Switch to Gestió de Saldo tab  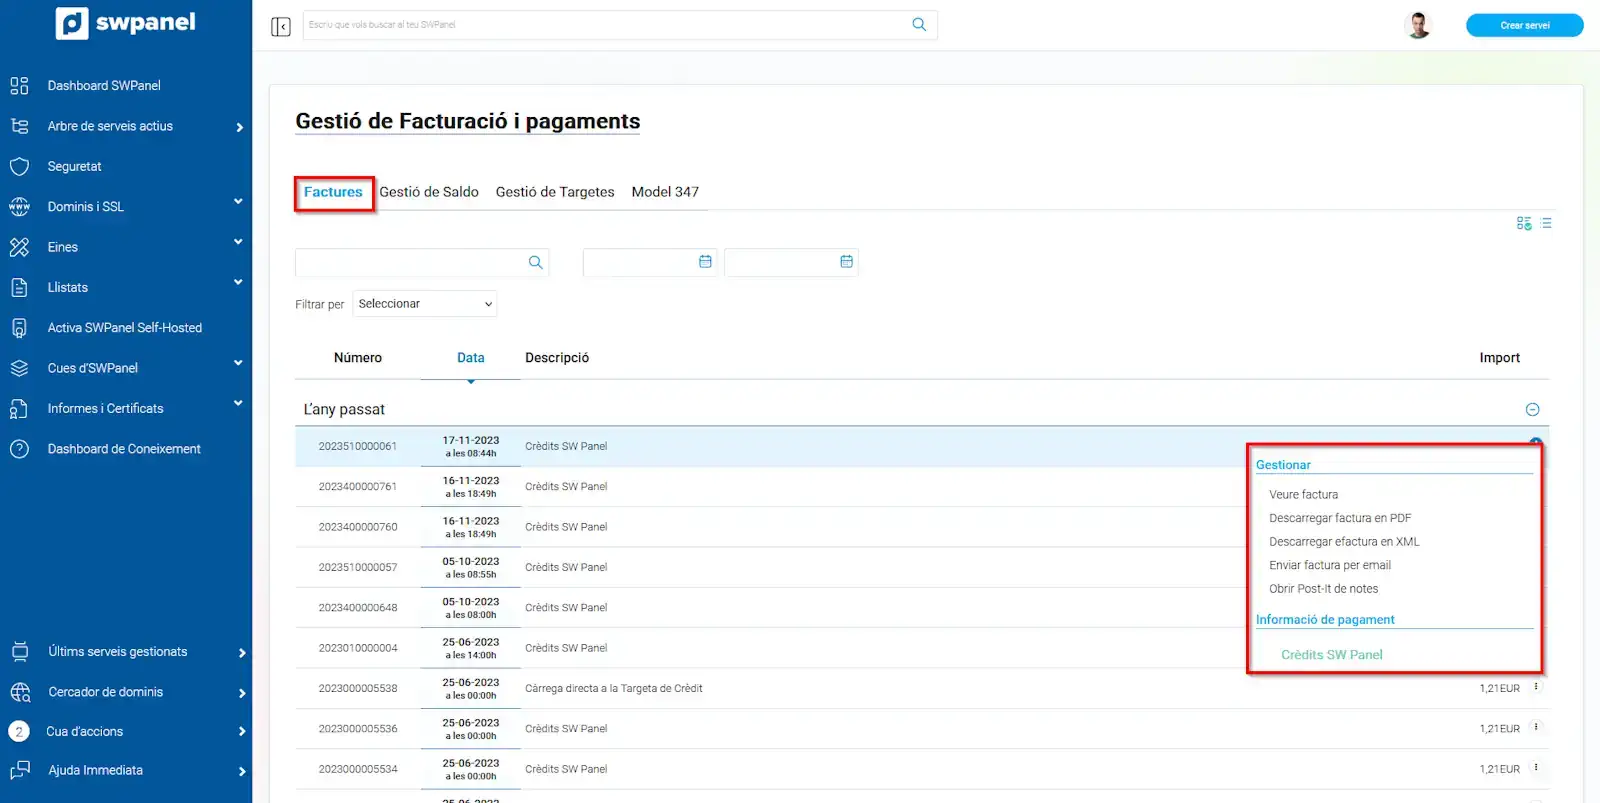pos(429,192)
